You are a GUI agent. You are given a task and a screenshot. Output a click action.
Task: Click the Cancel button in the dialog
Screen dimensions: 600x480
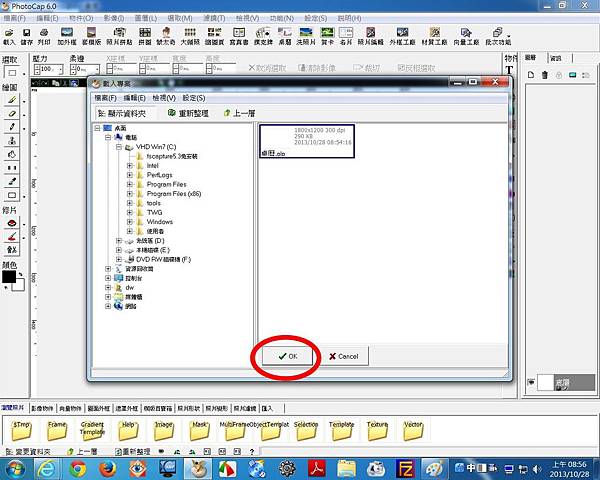pos(343,356)
